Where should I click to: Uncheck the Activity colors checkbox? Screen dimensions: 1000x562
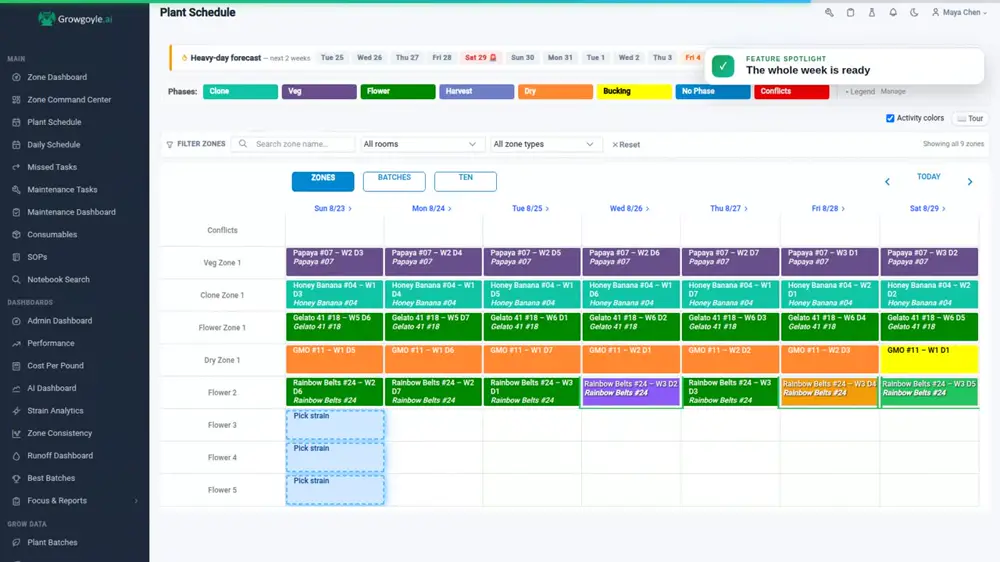(890, 118)
